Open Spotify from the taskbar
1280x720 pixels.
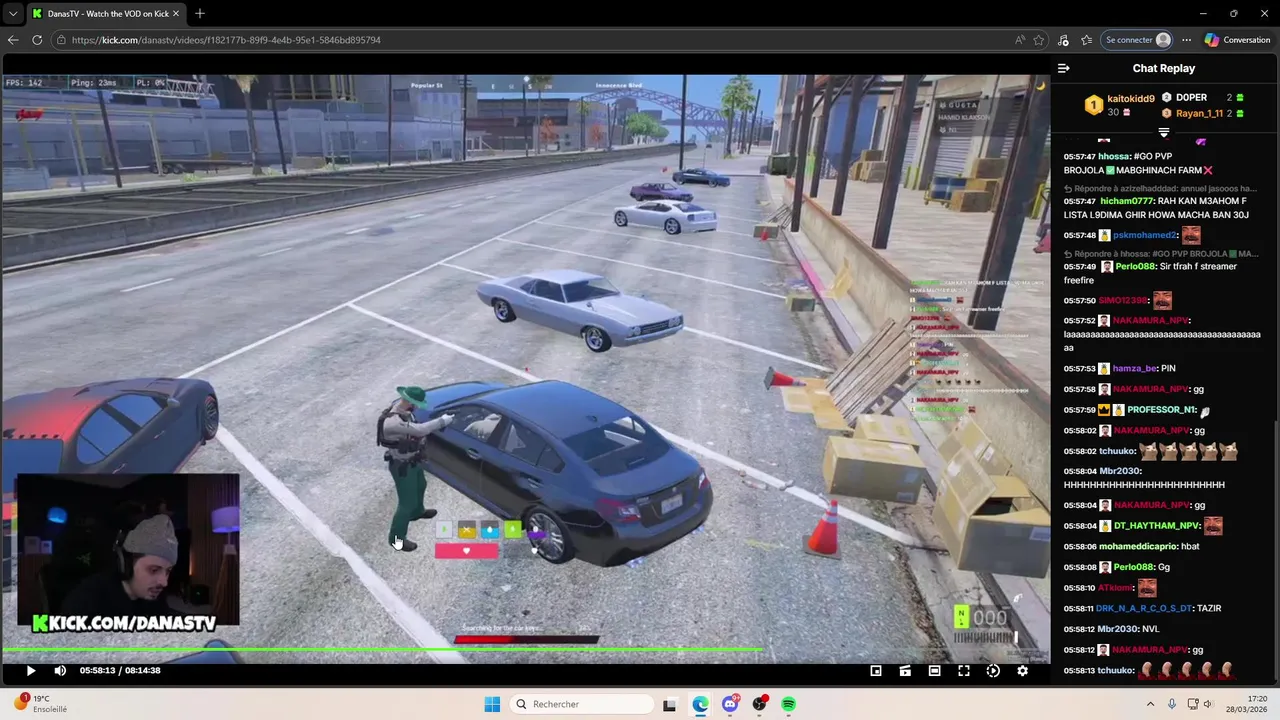pyautogui.click(x=789, y=704)
